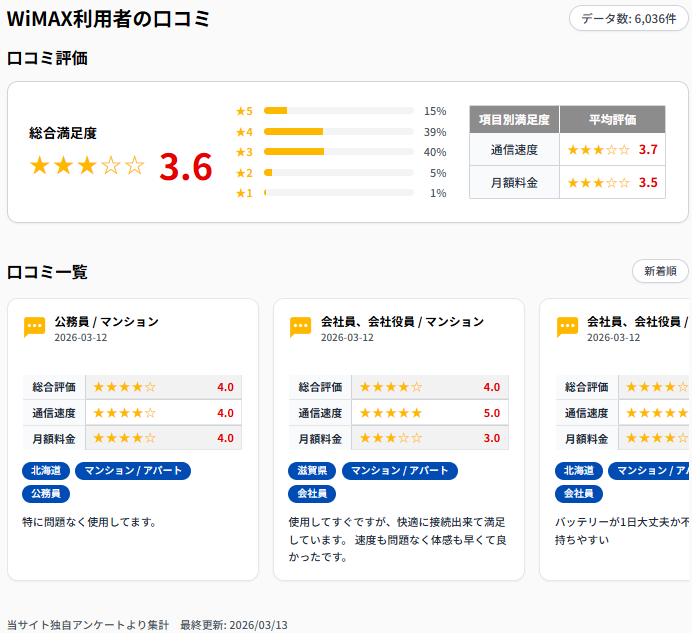This screenshot has width=692, height=633.
Task: Click 会社員 tag on third review card
Action: pyautogui.click(x=579, y=494)
